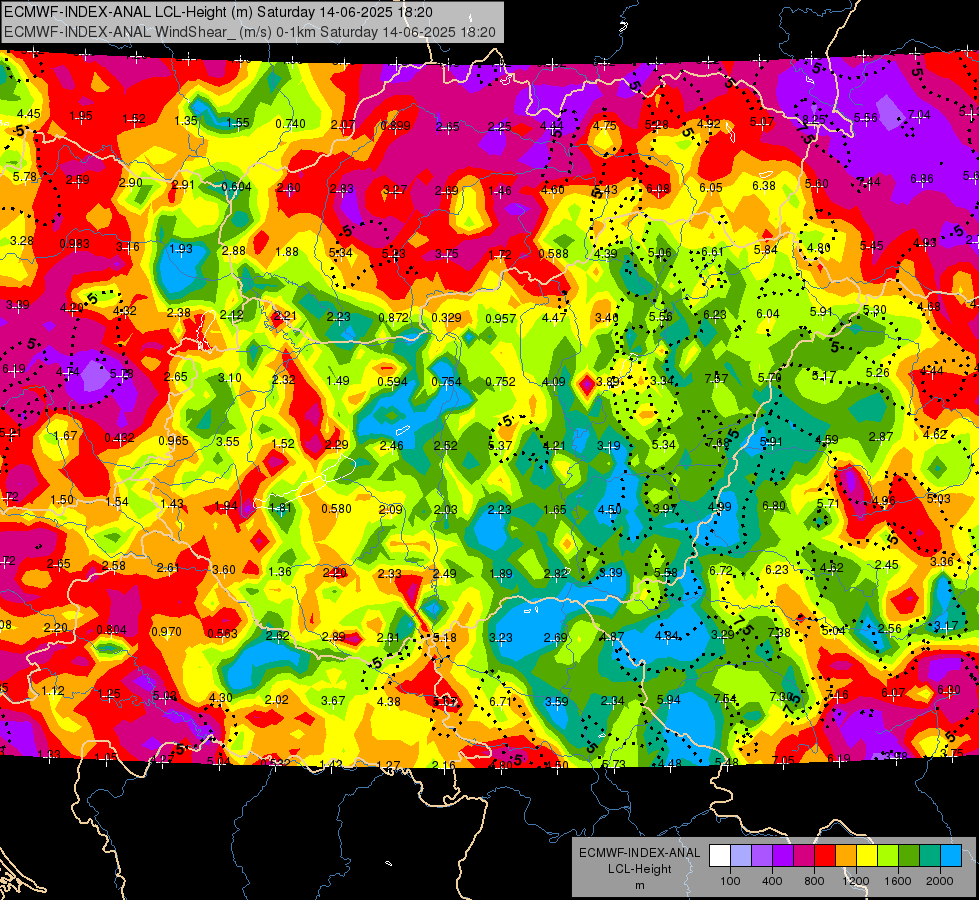Image resolution: width=979 pixels, height=900 pixels.
Task: Click the wind shear value '5.78'
Action: (x=25, y=177)
